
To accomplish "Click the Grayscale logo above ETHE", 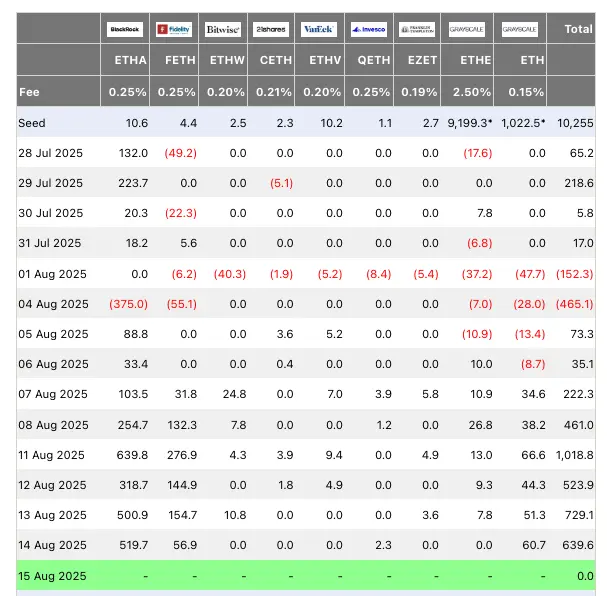I will [x=466, y=29].
